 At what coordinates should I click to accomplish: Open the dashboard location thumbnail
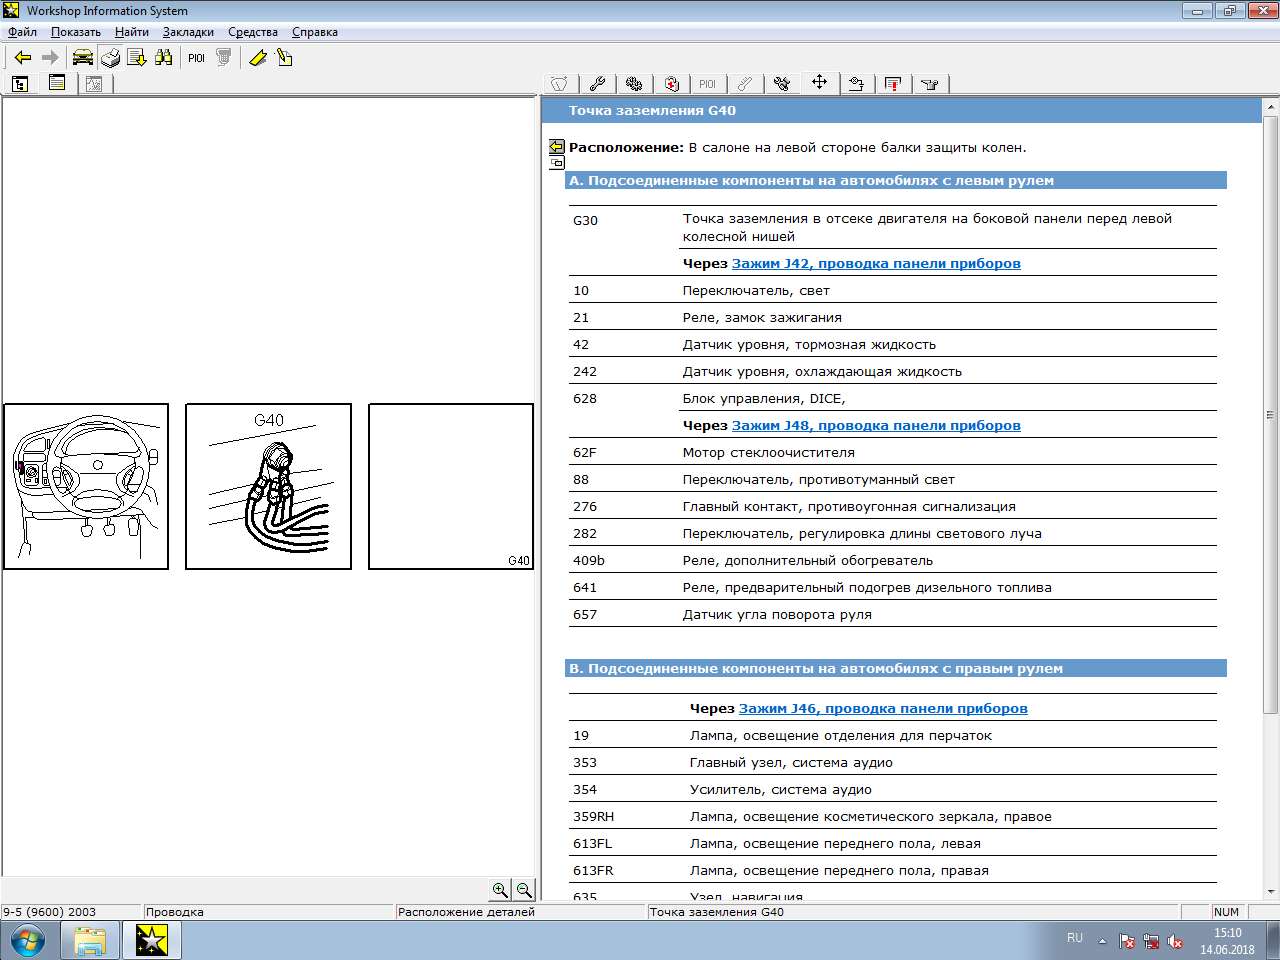click(86, 487)
